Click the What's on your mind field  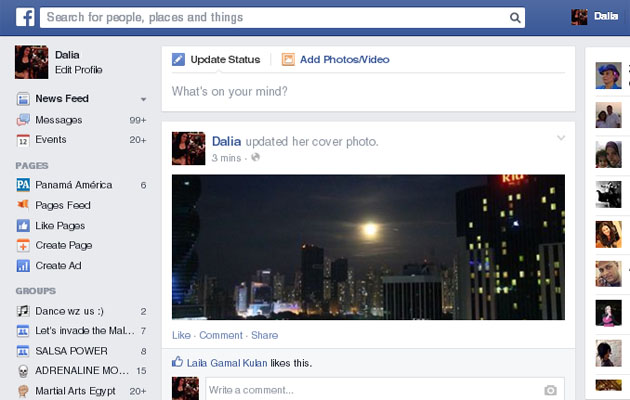click(x=368, y=92)
